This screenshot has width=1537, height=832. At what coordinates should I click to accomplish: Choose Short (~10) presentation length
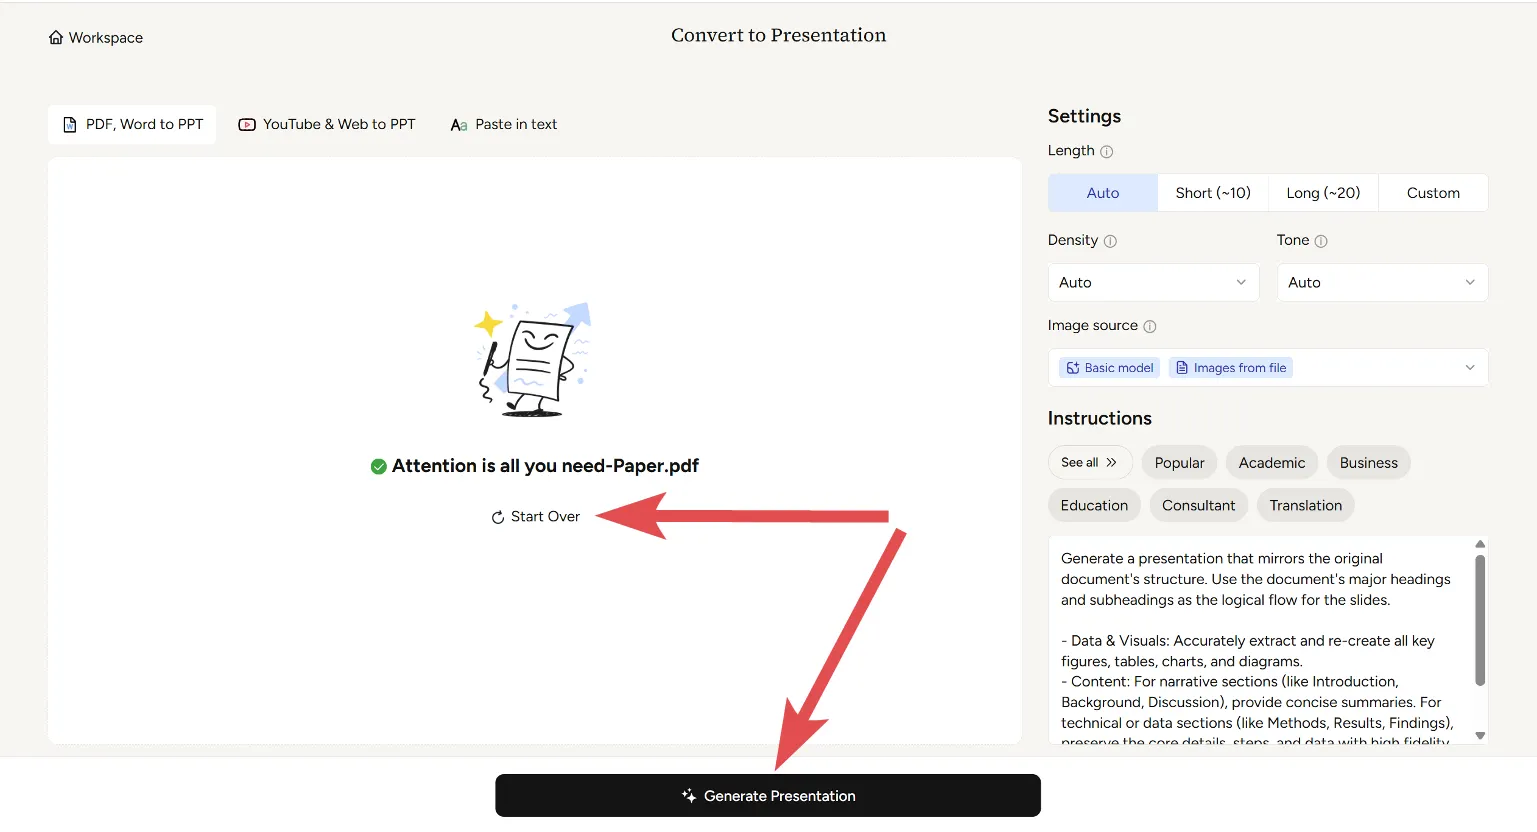tap(1212, 193)
